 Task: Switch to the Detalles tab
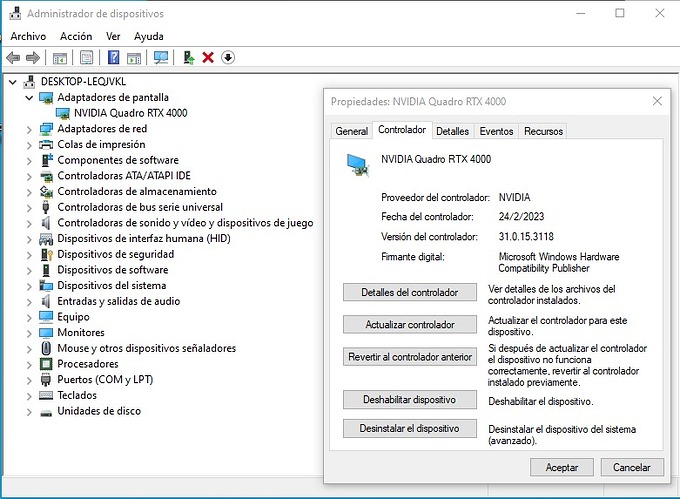coord(452,131)
